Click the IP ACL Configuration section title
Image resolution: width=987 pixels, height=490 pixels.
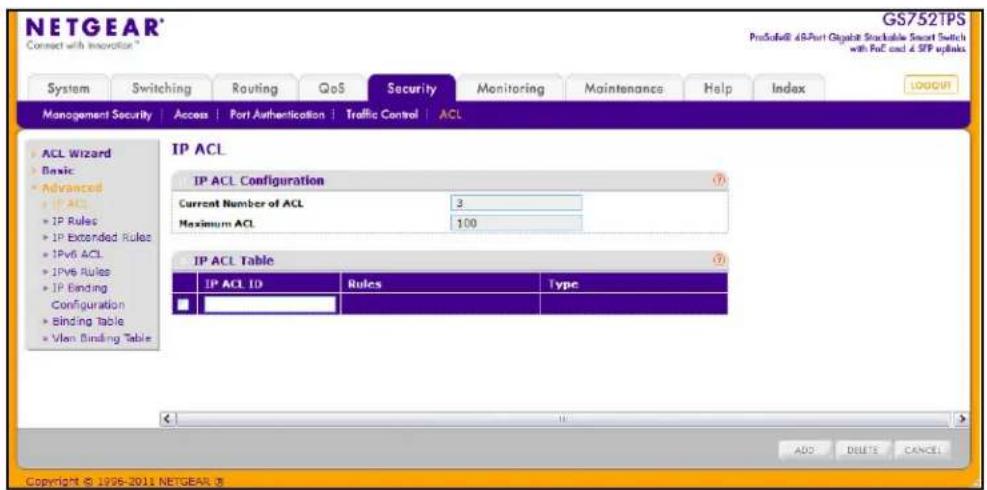[259, 181]
